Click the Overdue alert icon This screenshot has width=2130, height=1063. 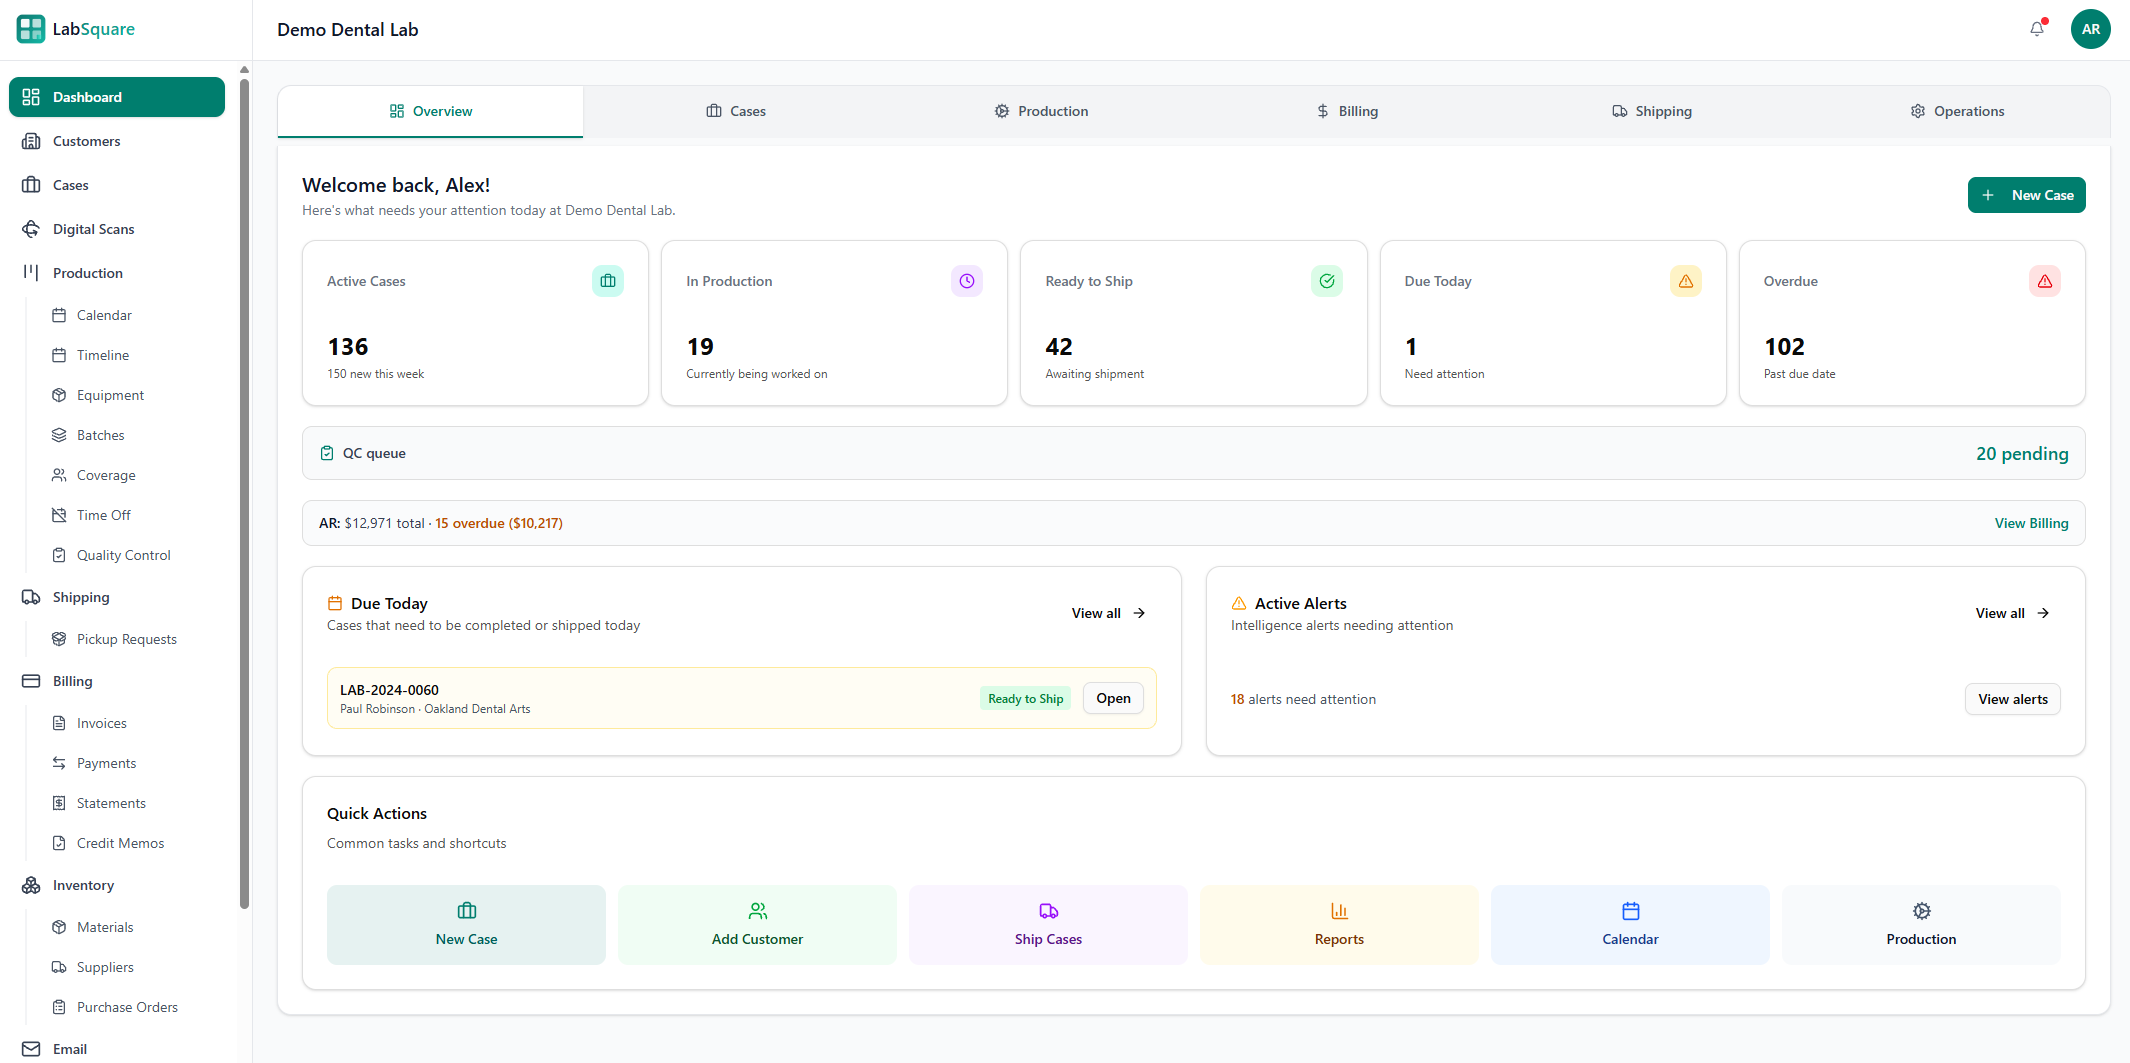click(x=2045, y=281)
